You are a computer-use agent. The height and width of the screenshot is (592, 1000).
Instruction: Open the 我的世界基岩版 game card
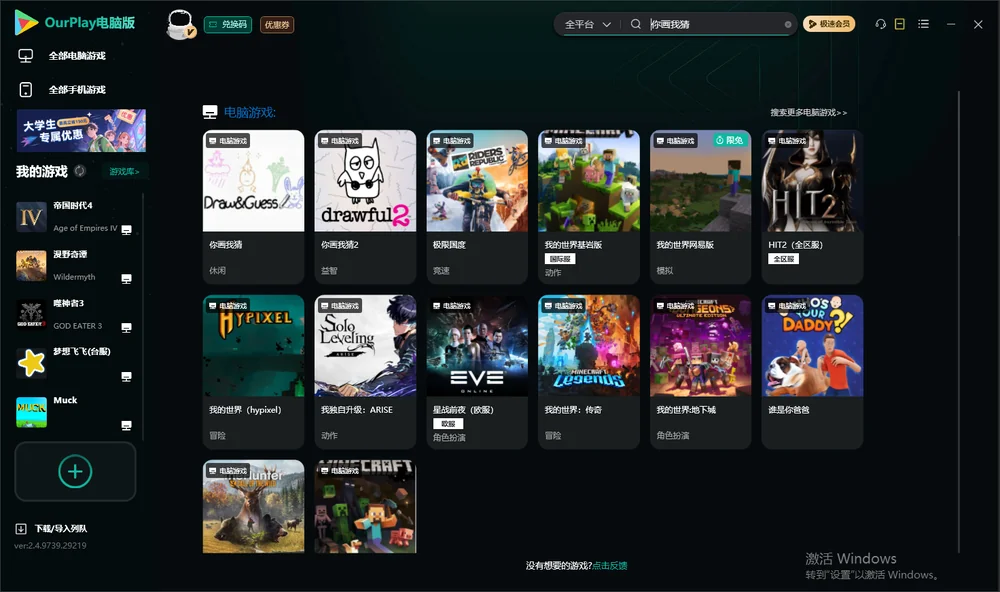click(x=589, y=207)
